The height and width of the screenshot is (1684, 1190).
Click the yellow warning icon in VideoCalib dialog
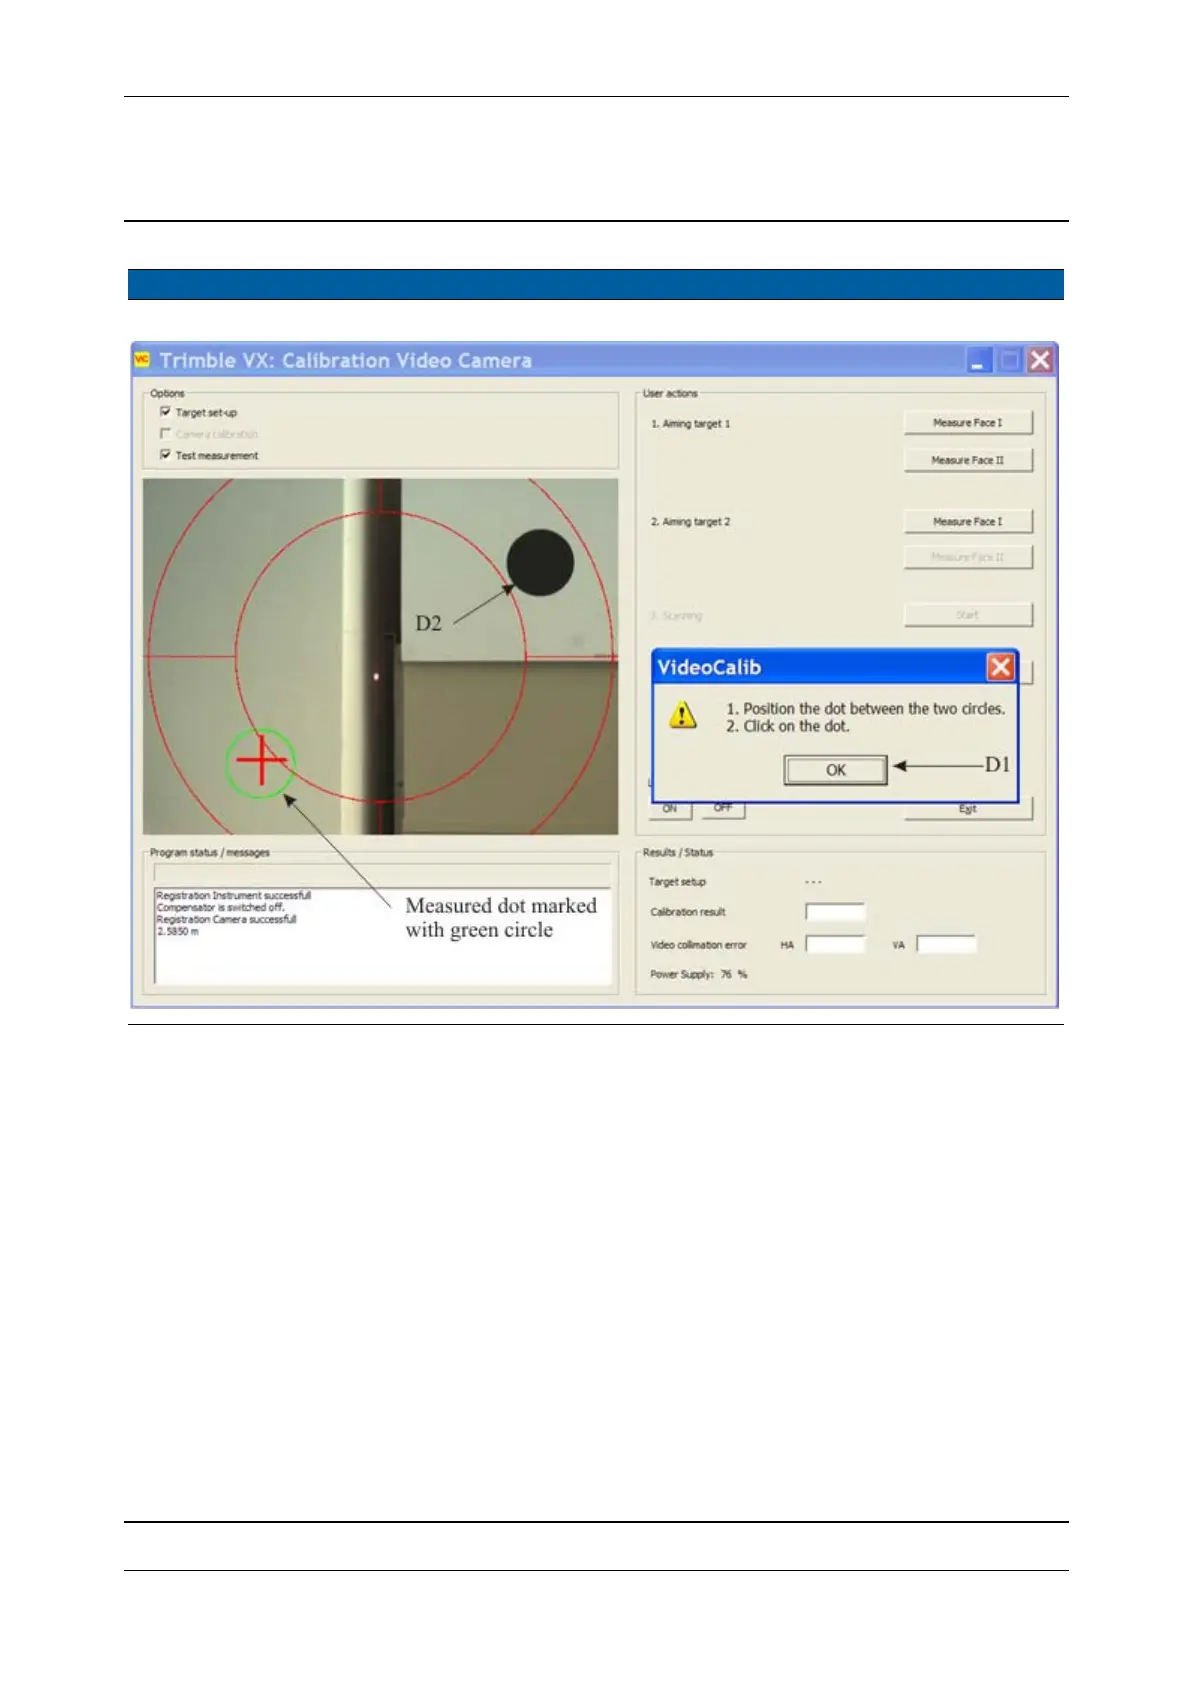[x=683, y=714]
